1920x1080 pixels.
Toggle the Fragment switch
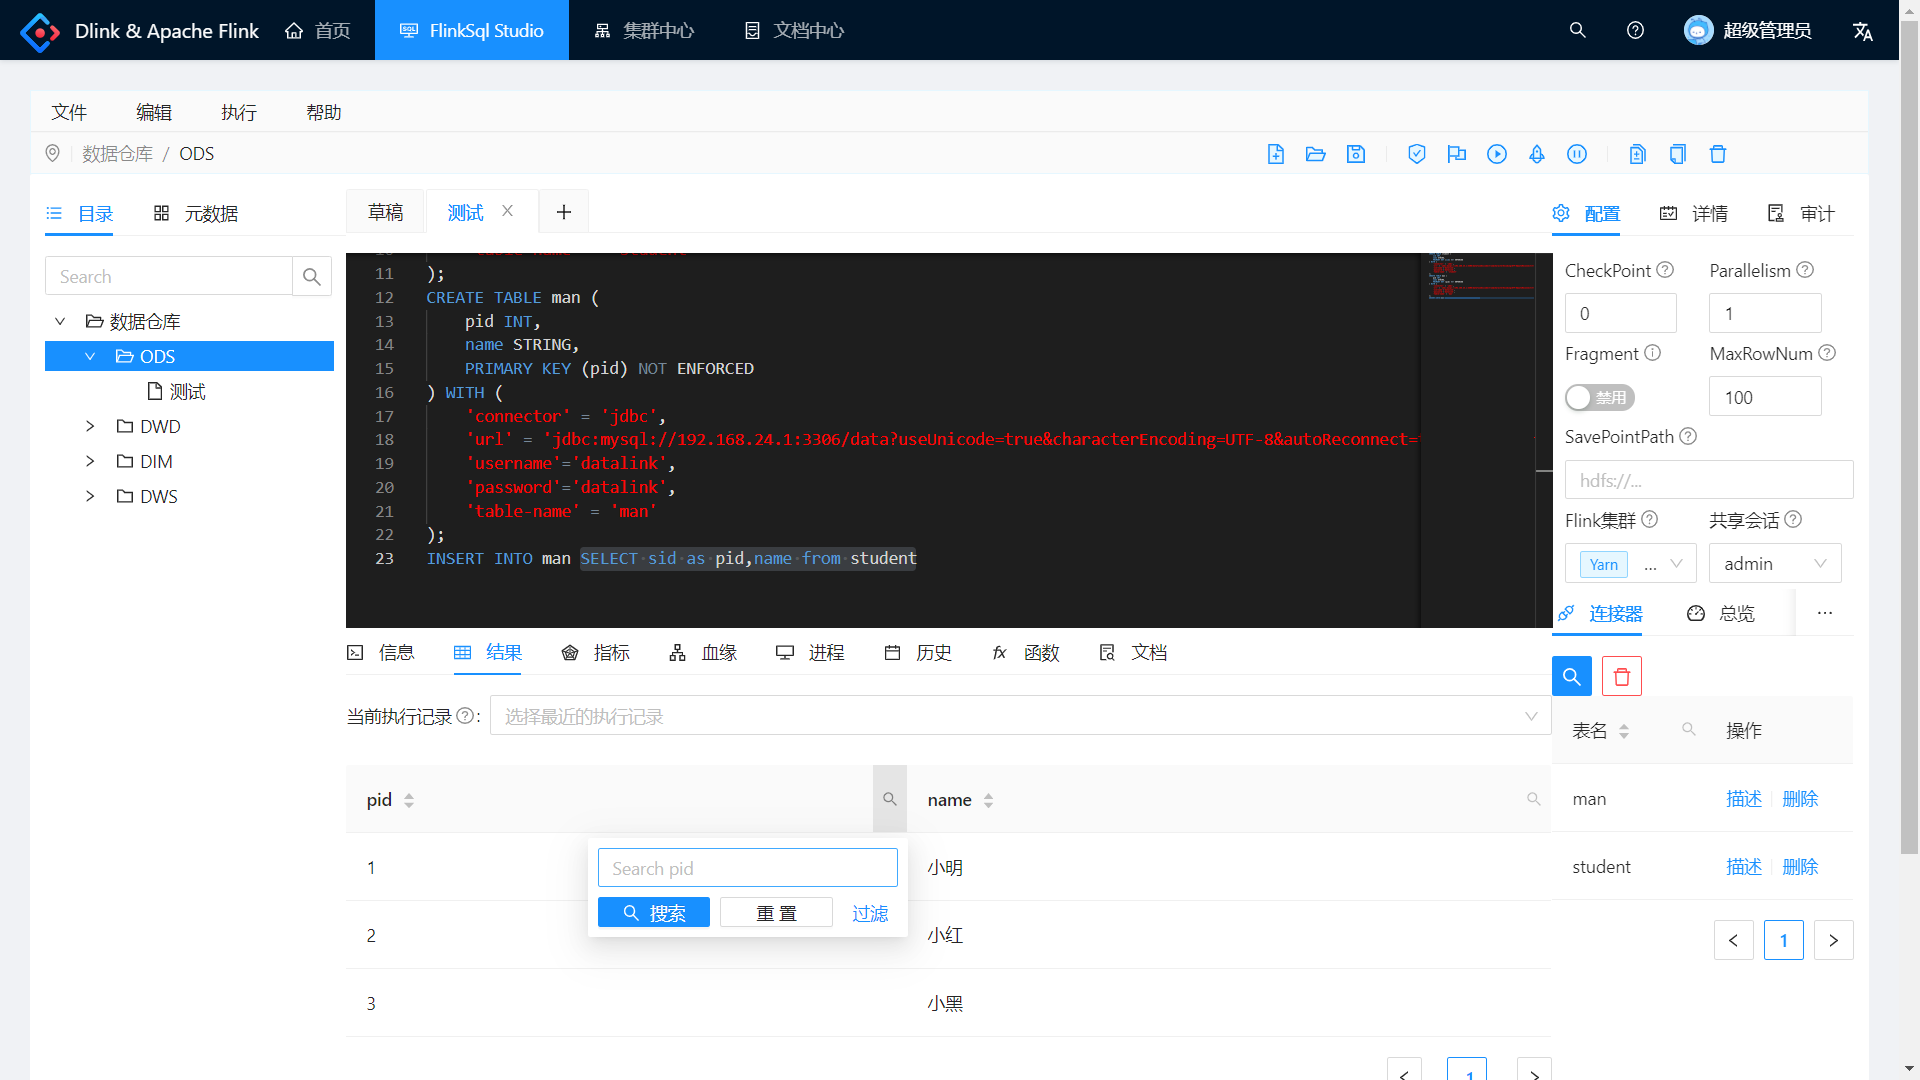point(1599,397)
